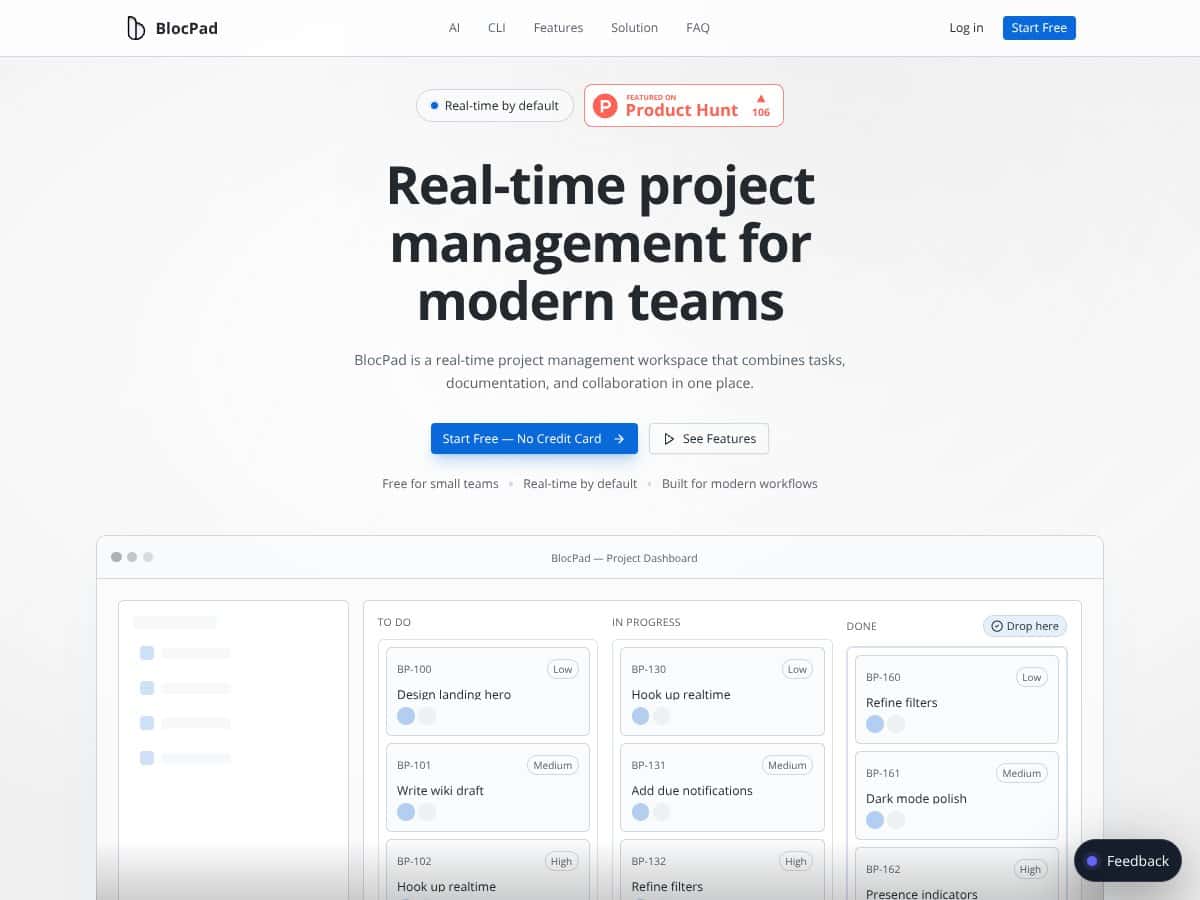Click the Drop here chip
The width and height of the screenshot is (1200, 900).
pyautogui.click(x=1025, y=626)
